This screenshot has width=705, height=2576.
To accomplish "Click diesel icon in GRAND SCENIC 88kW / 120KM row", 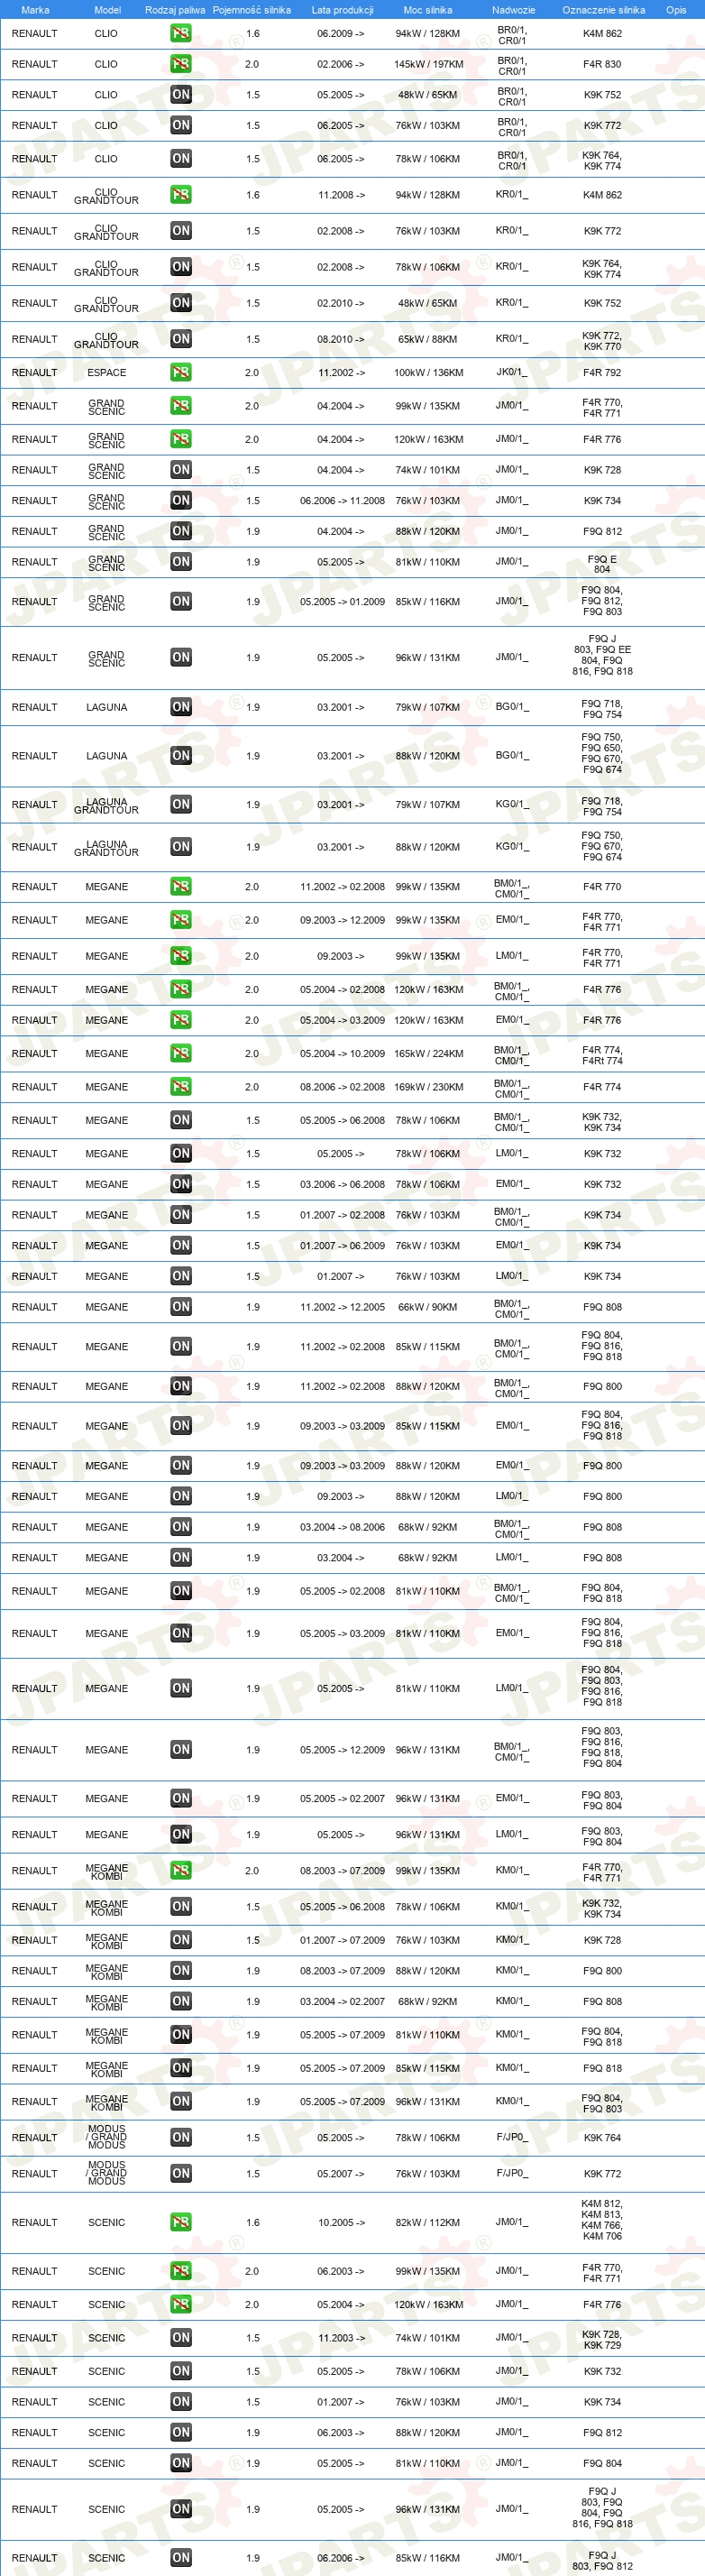I will [x=180, y=531].
